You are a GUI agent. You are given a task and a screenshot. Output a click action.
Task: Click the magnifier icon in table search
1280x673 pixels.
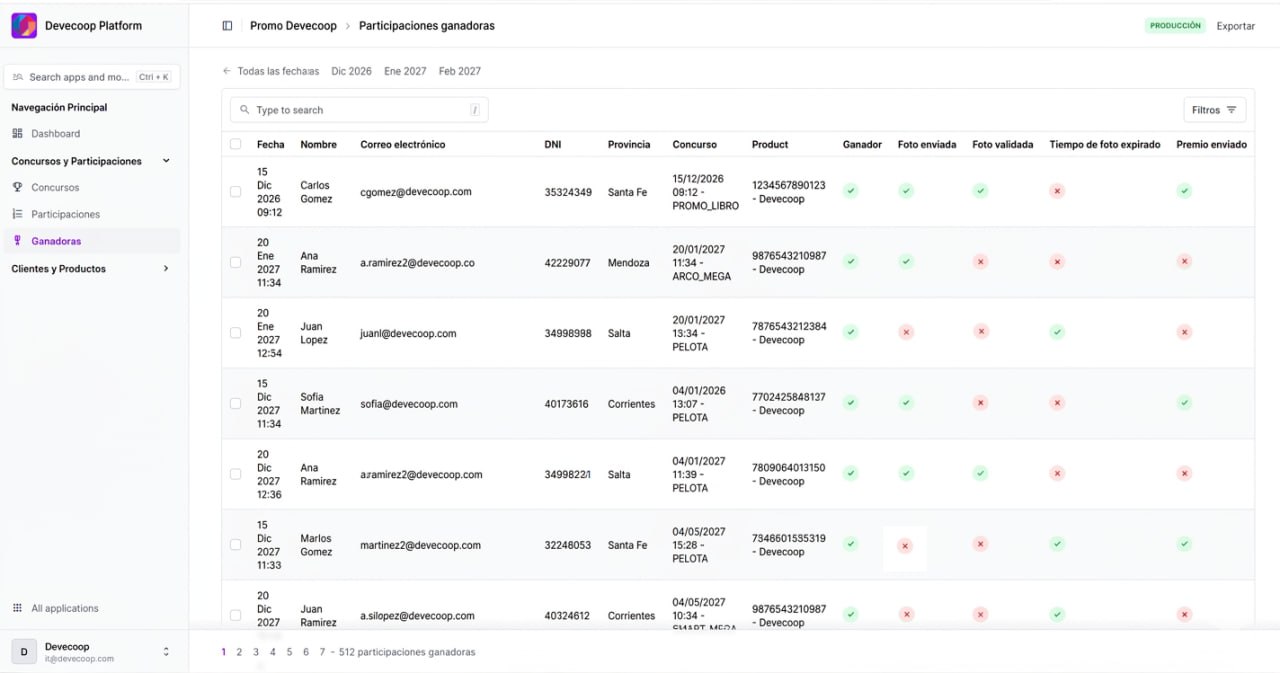coord(244,110)
